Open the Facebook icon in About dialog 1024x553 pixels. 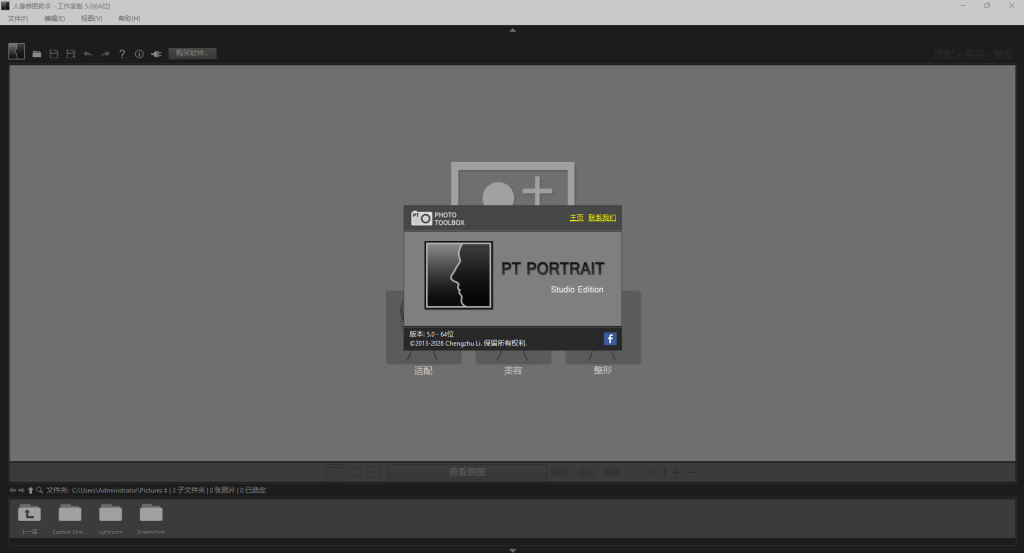click(610, 338)
